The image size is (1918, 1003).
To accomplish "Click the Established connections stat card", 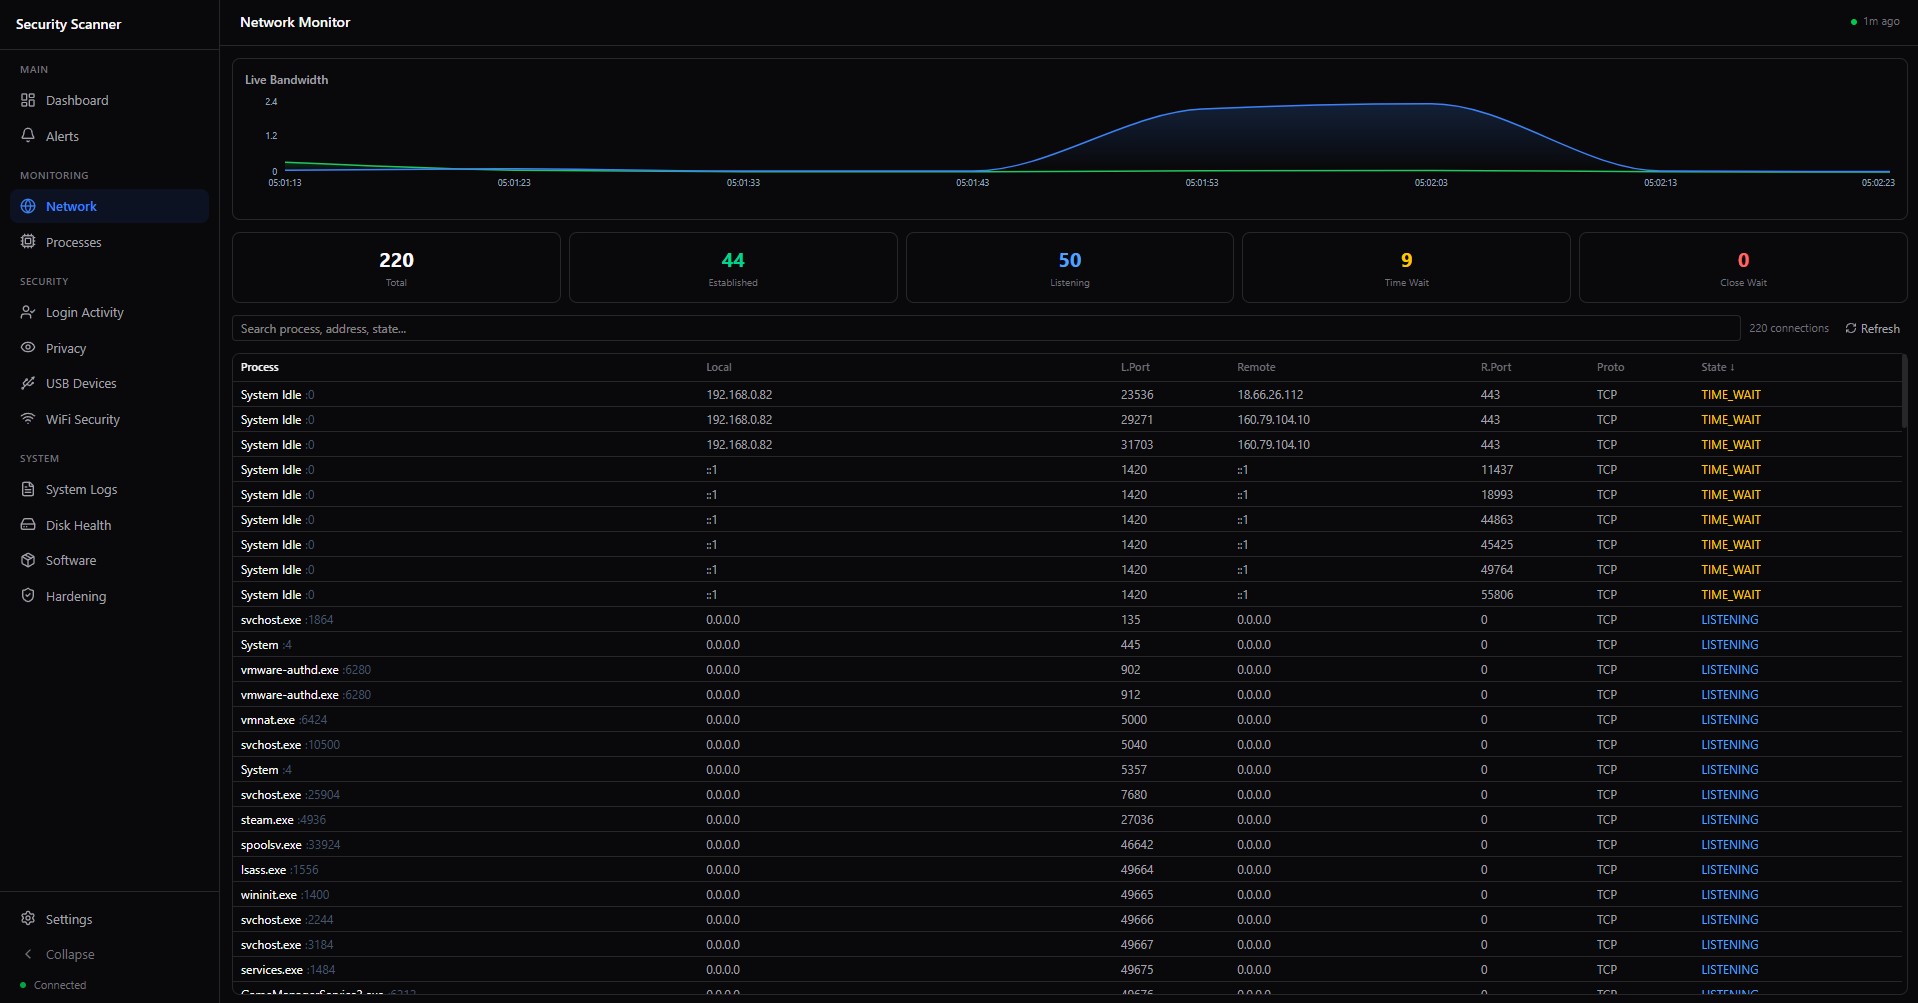I will pos(733,267).
